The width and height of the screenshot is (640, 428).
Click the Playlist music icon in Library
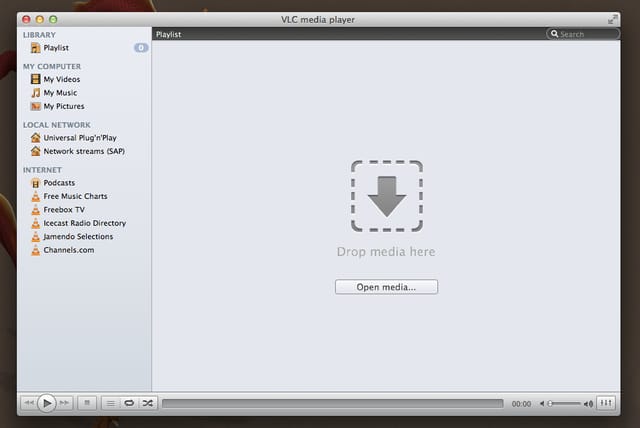tap(36, 48)
